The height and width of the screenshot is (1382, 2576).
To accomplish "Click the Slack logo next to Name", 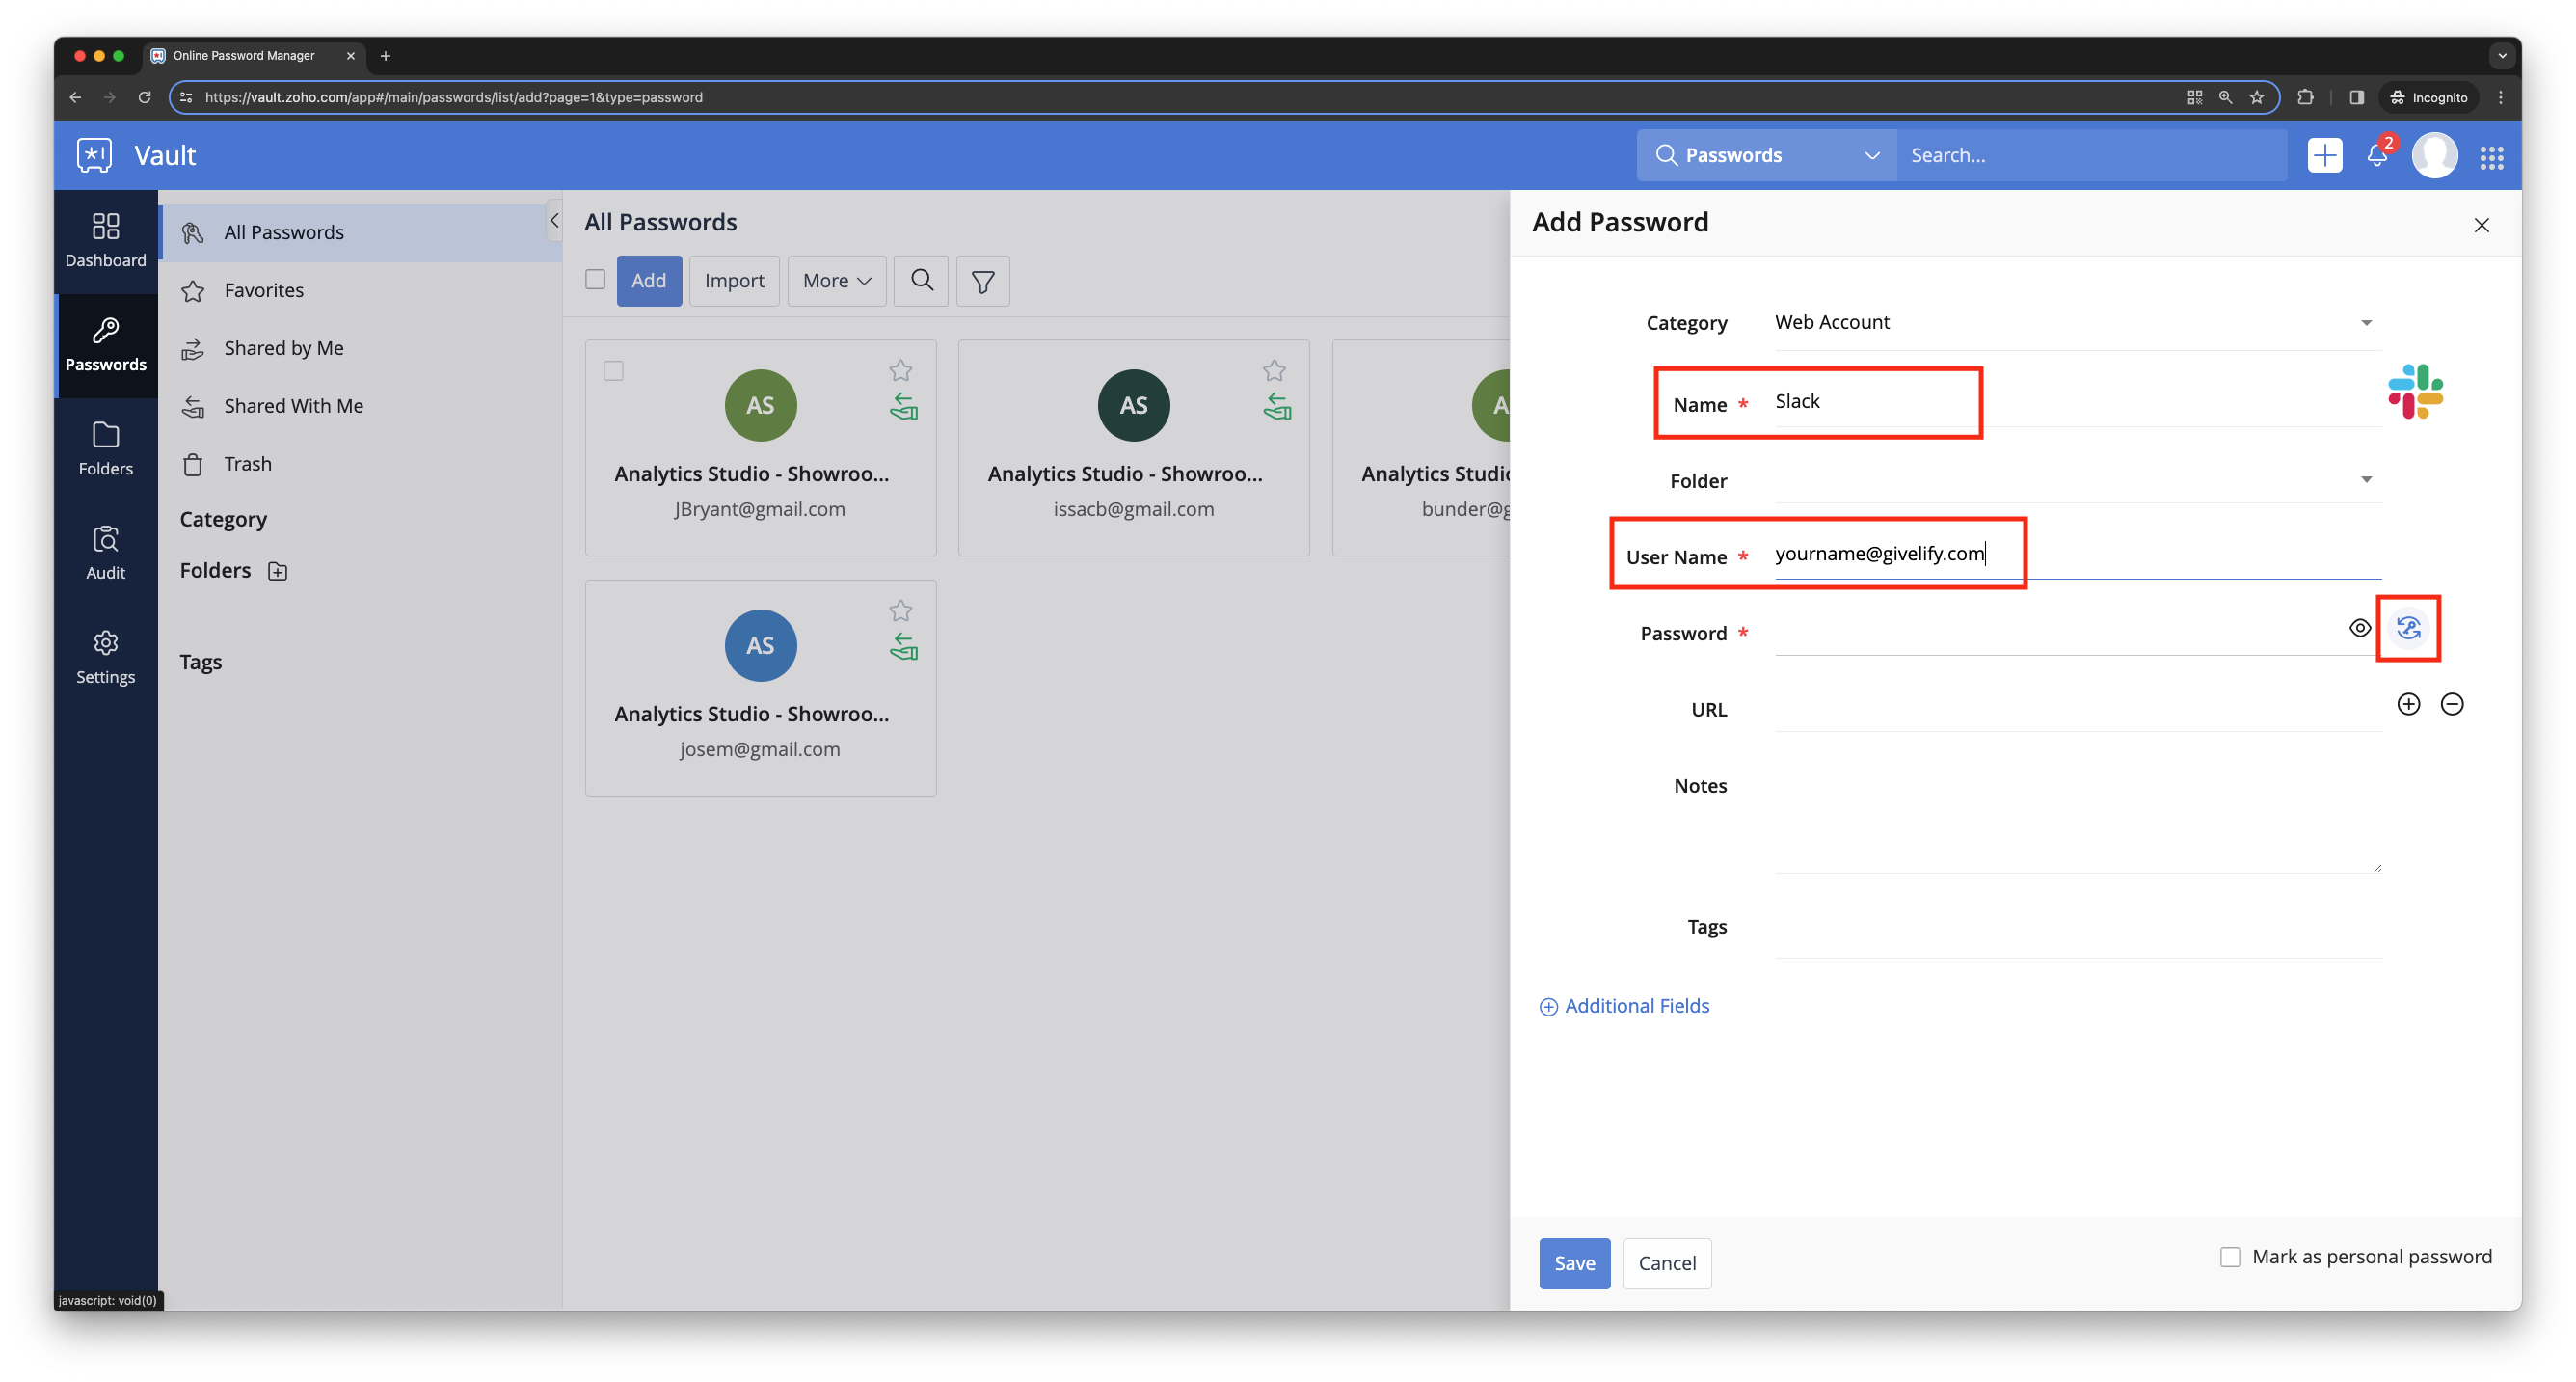I will (2415, 391).
